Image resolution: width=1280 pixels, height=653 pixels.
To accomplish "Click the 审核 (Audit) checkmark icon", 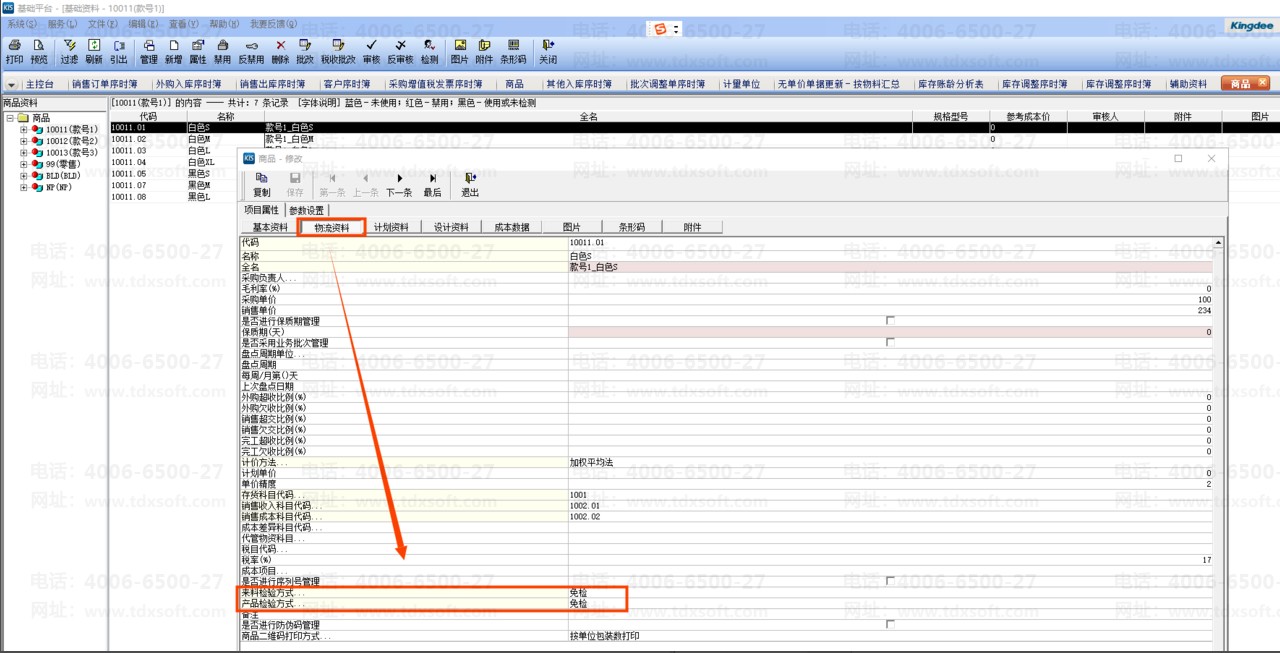I will point(371,50).
